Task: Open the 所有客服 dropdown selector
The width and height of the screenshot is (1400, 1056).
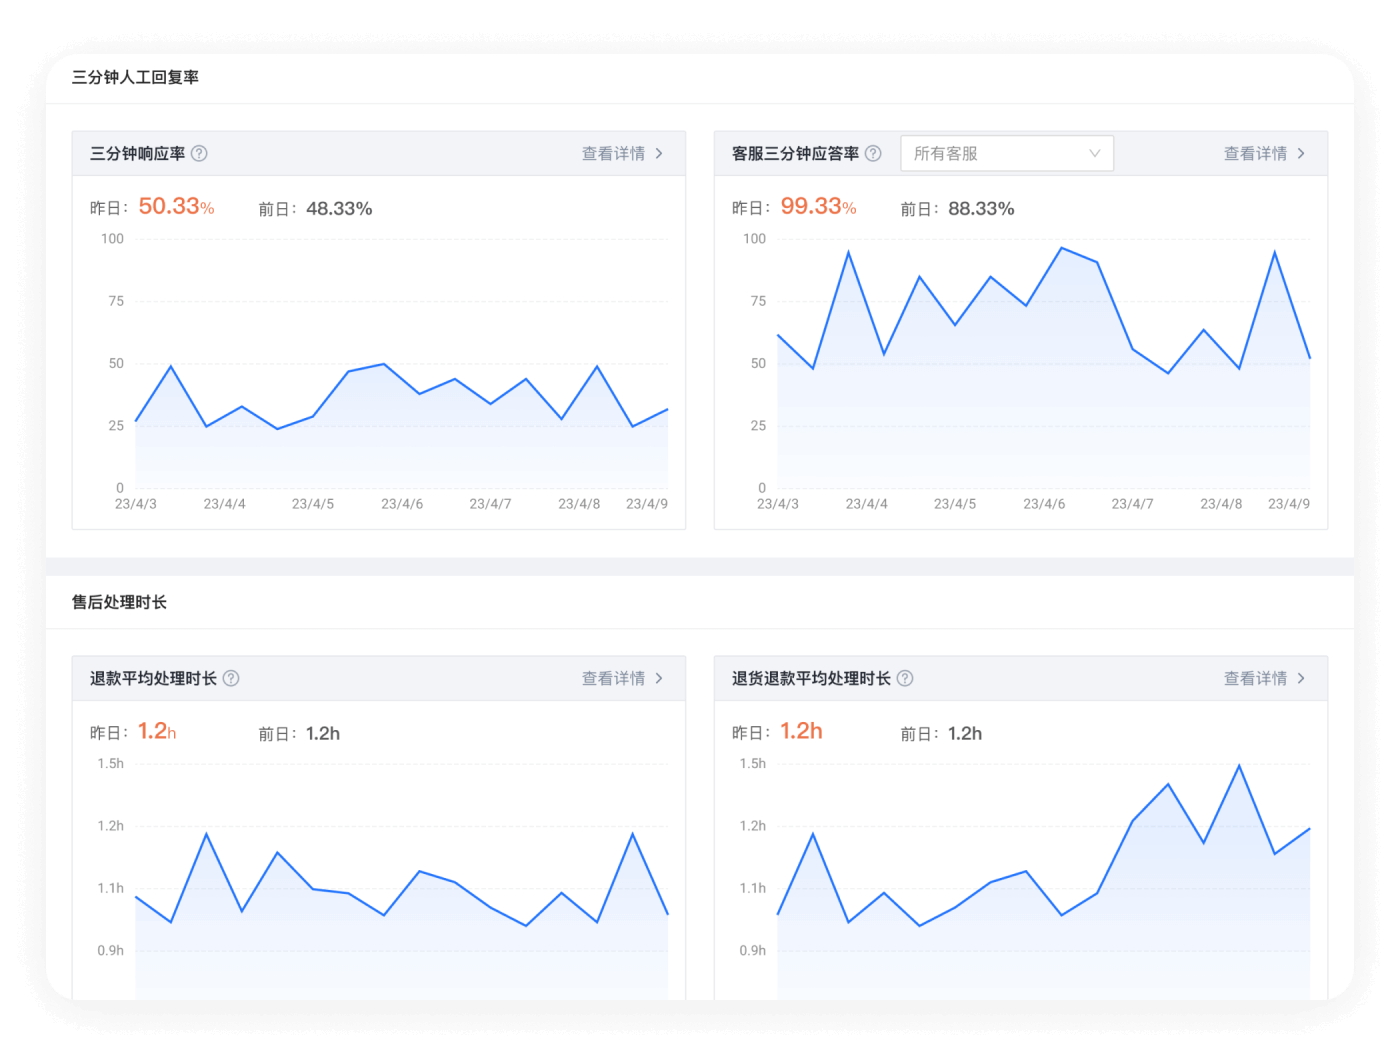Action: pos(1006,153)
